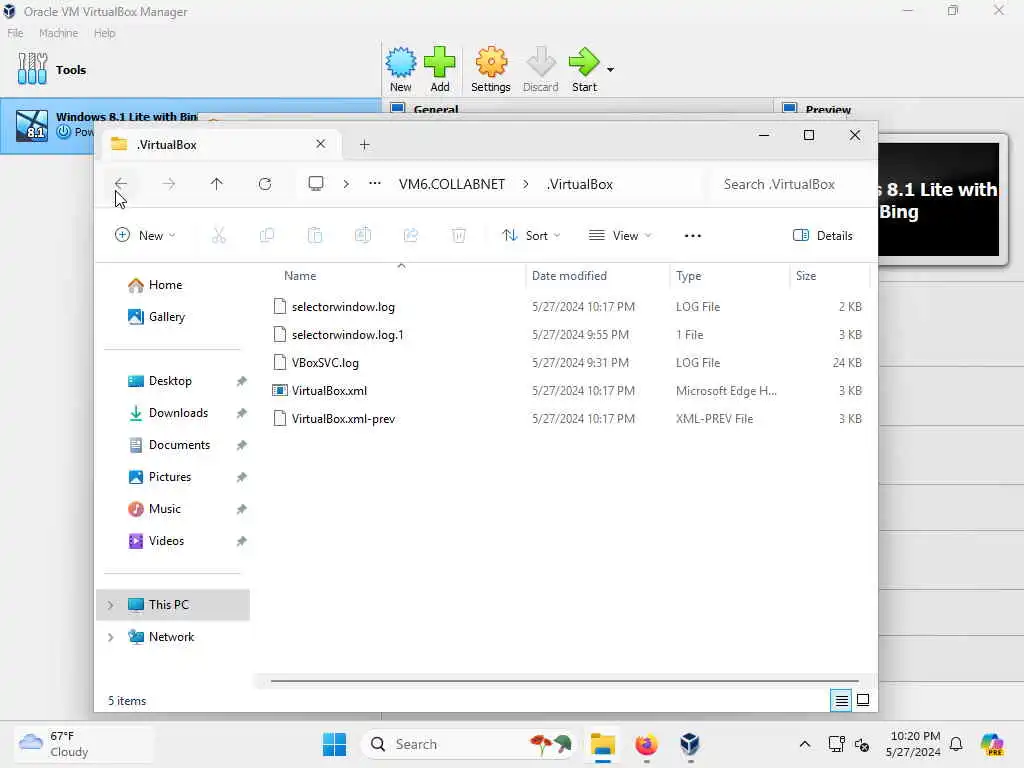Open VM6.COLLABNET breadcrumb folder
This screenshot has width=1024, height=768.
pos(452,185)
